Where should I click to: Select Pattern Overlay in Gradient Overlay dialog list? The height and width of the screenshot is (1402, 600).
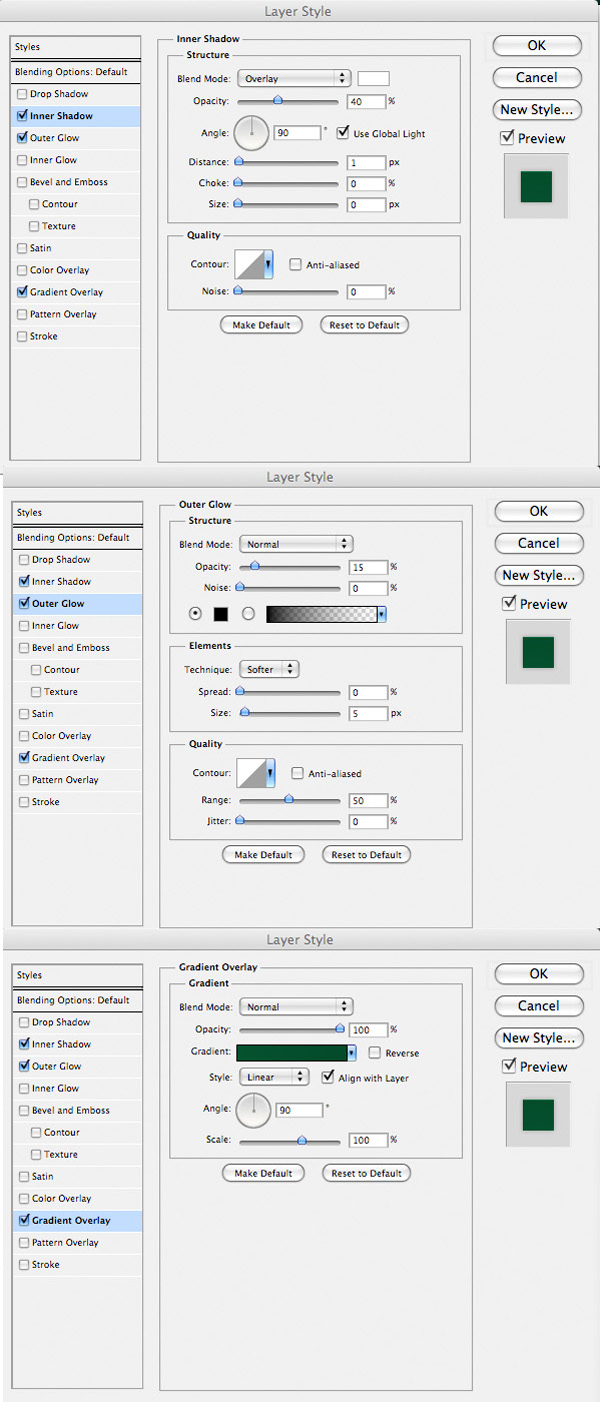tap(77, 1243)
